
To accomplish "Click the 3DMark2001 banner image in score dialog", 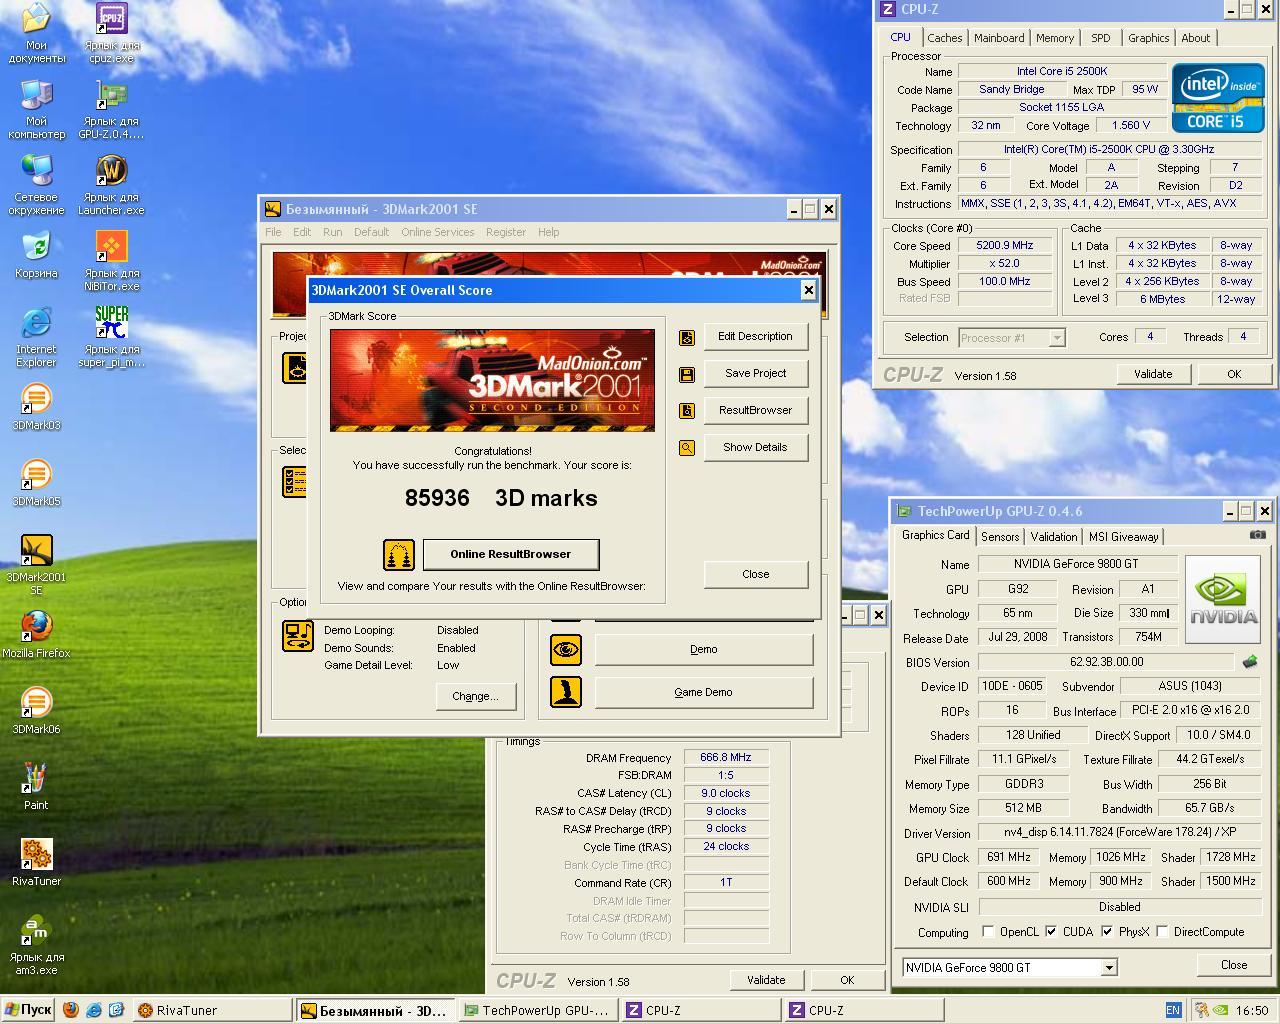I will pyautogui.click(x=492, y=380).
